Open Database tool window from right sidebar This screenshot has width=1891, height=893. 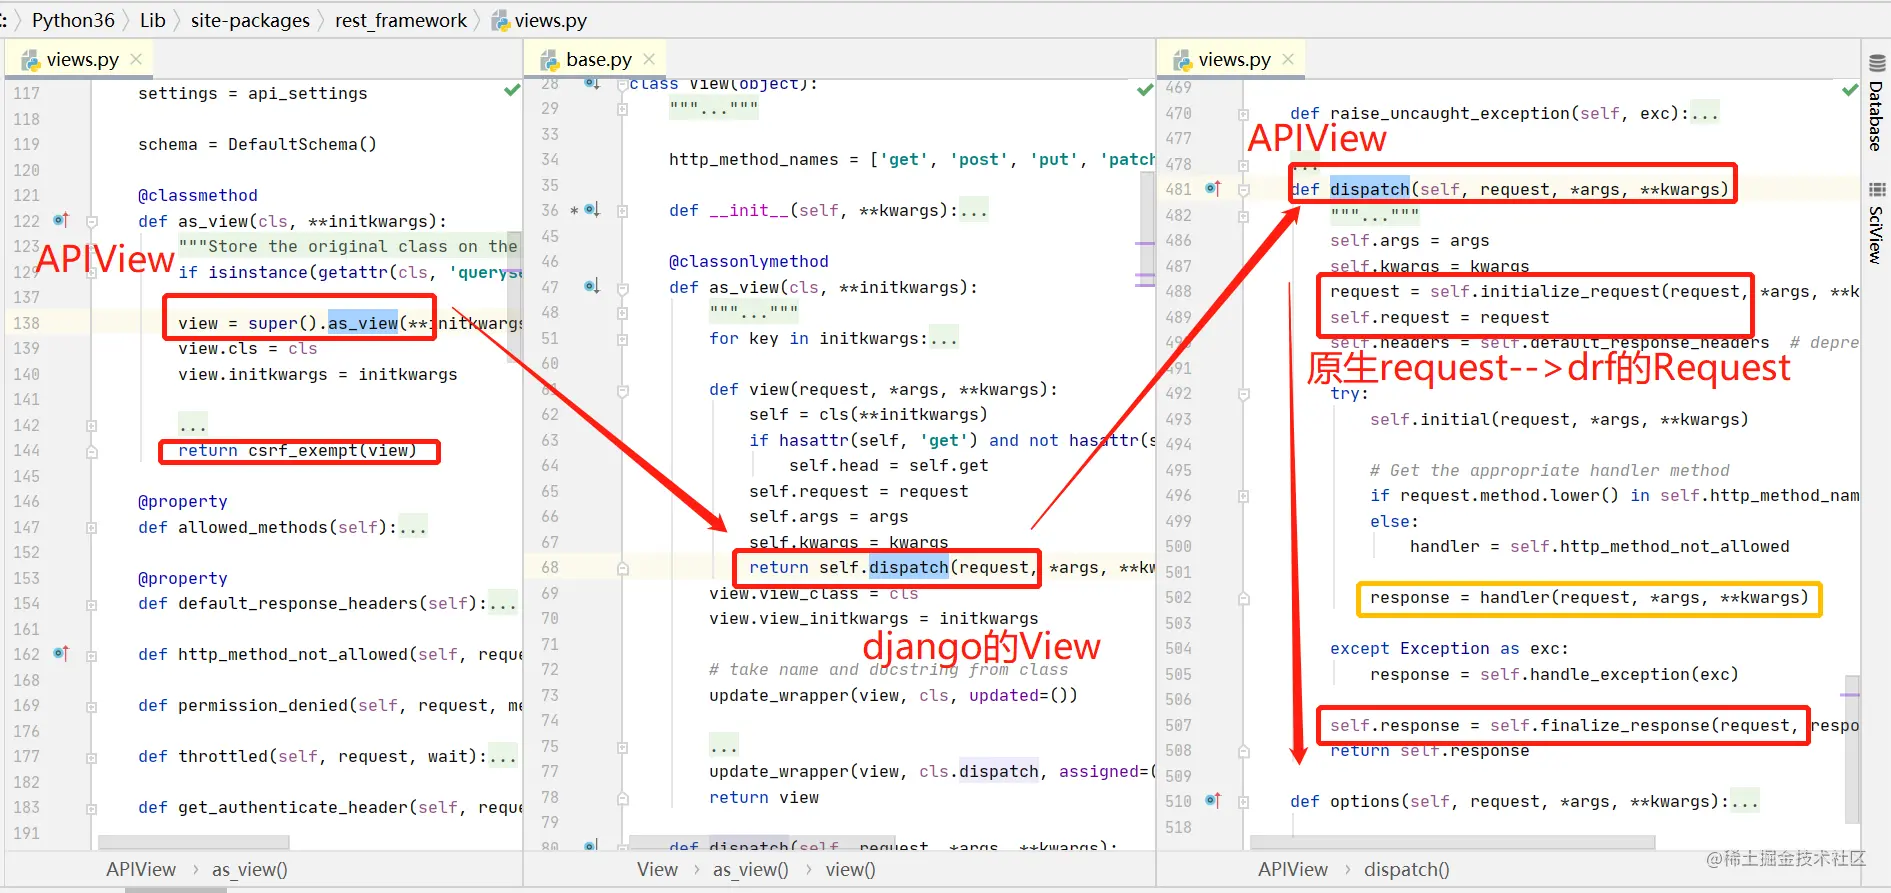coord(1876,103)
